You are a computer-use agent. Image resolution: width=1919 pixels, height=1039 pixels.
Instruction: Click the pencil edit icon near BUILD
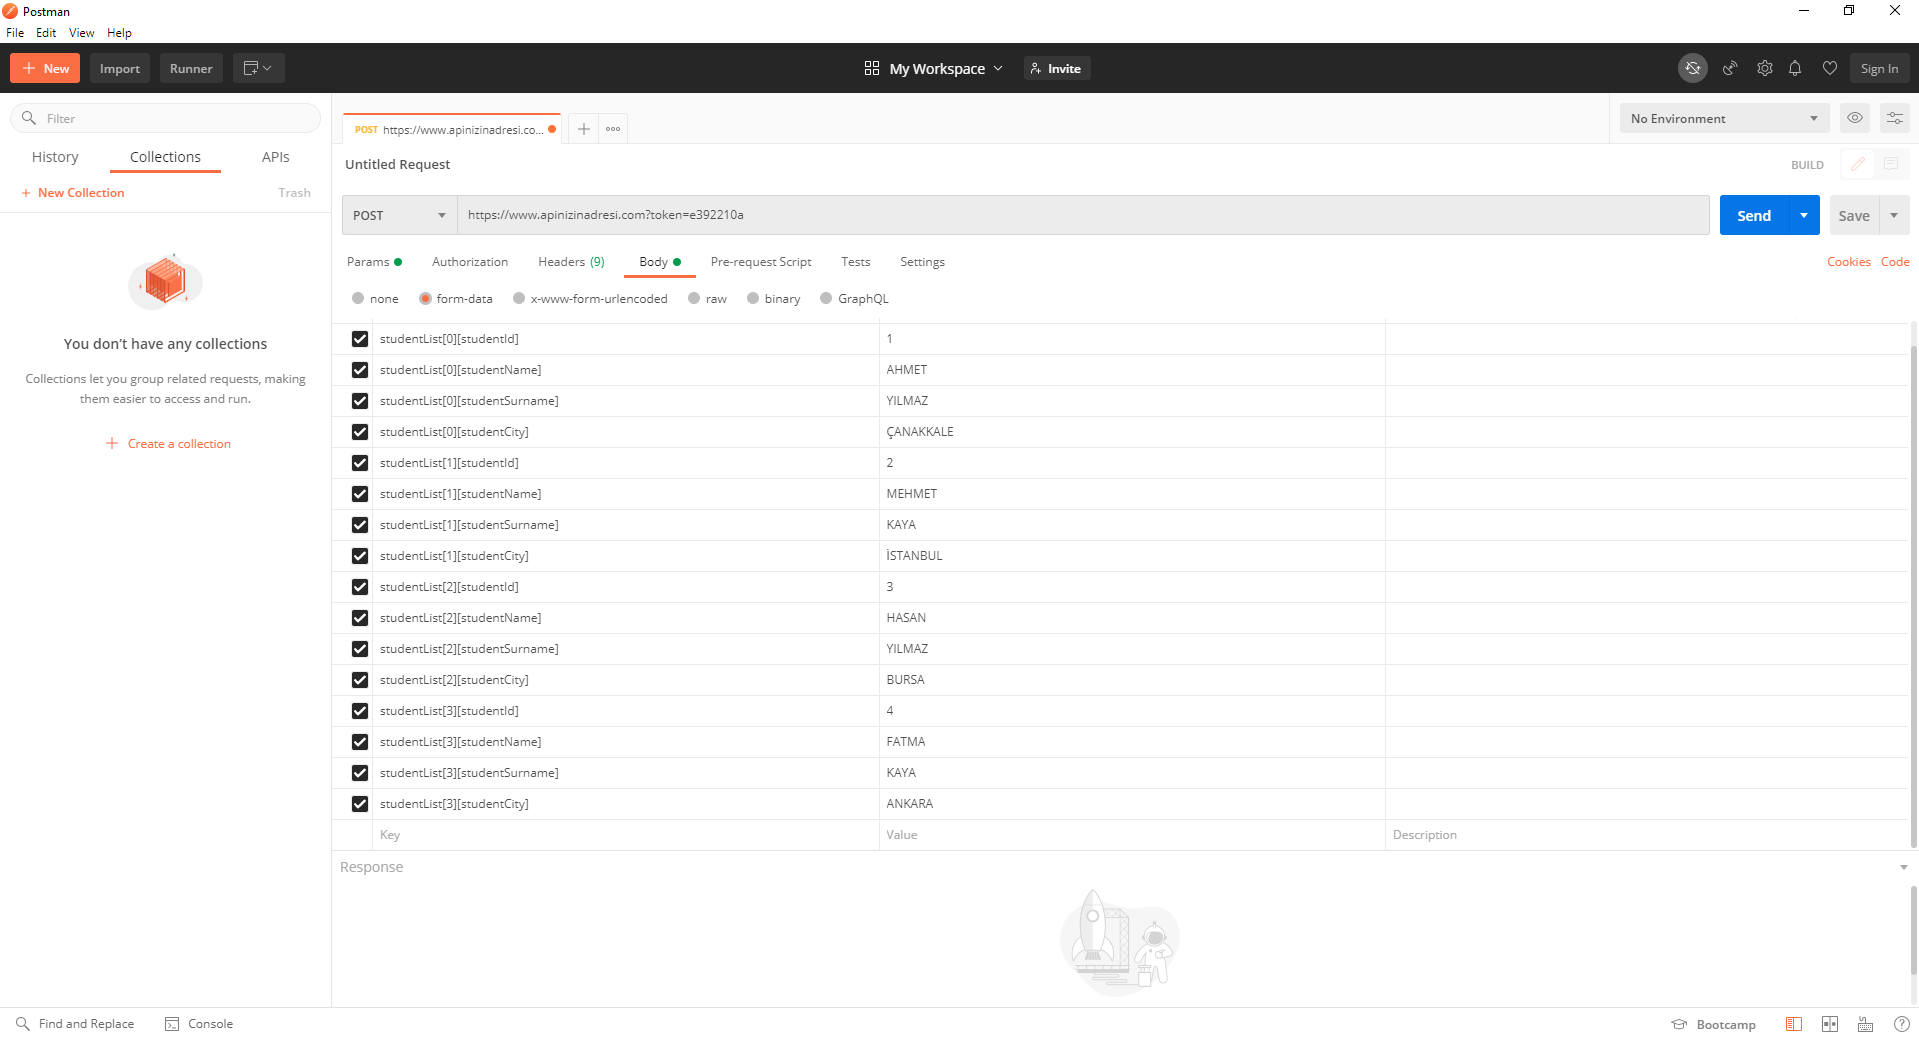1858,164
